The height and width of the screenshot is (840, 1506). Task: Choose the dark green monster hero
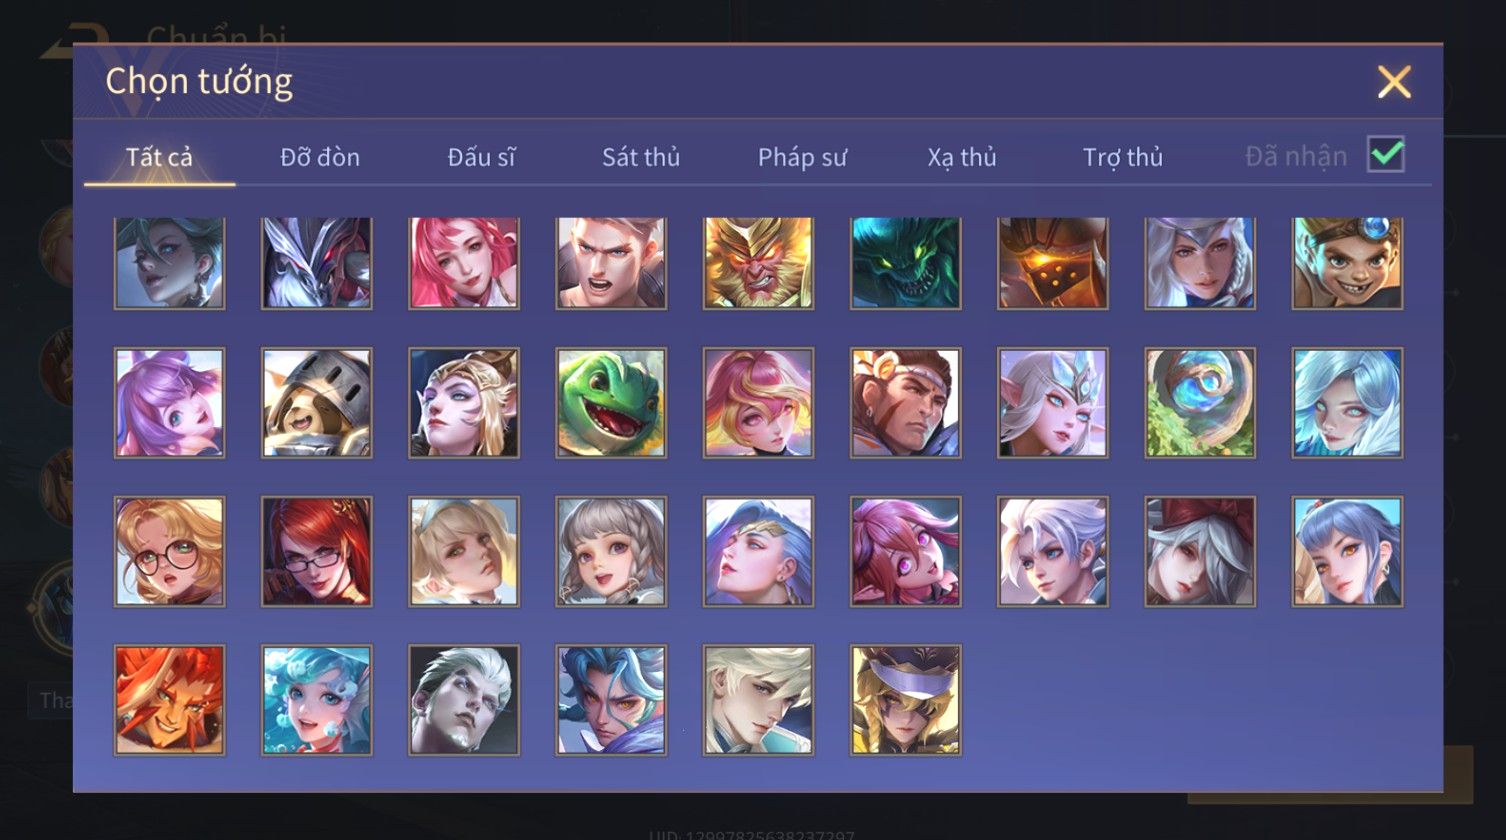[x=905, y=263]
